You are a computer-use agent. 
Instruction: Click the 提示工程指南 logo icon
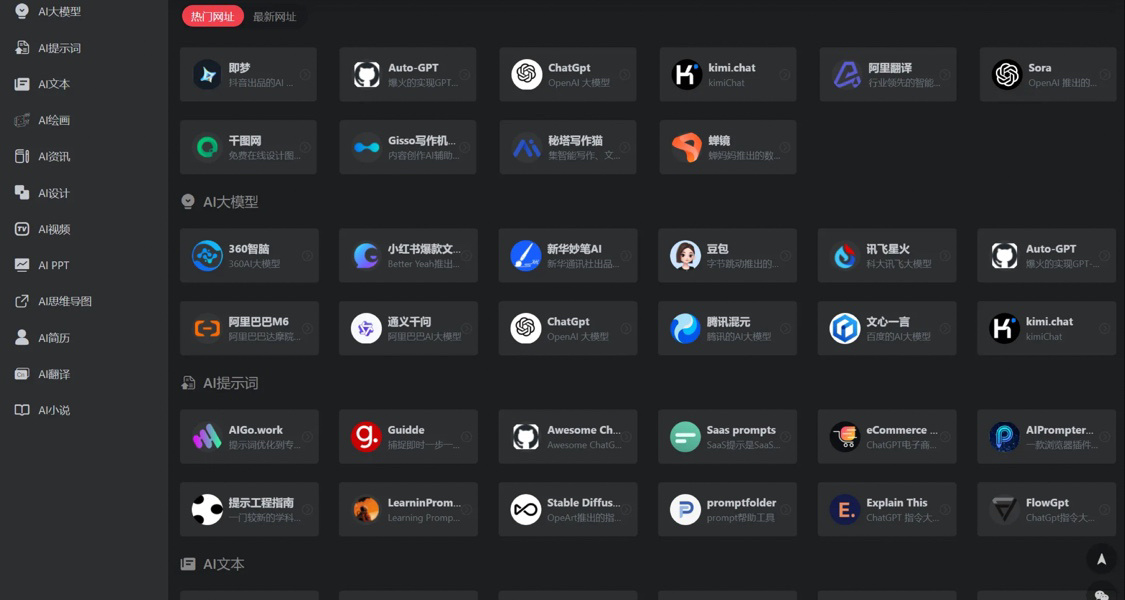click(x=207, y=509)
